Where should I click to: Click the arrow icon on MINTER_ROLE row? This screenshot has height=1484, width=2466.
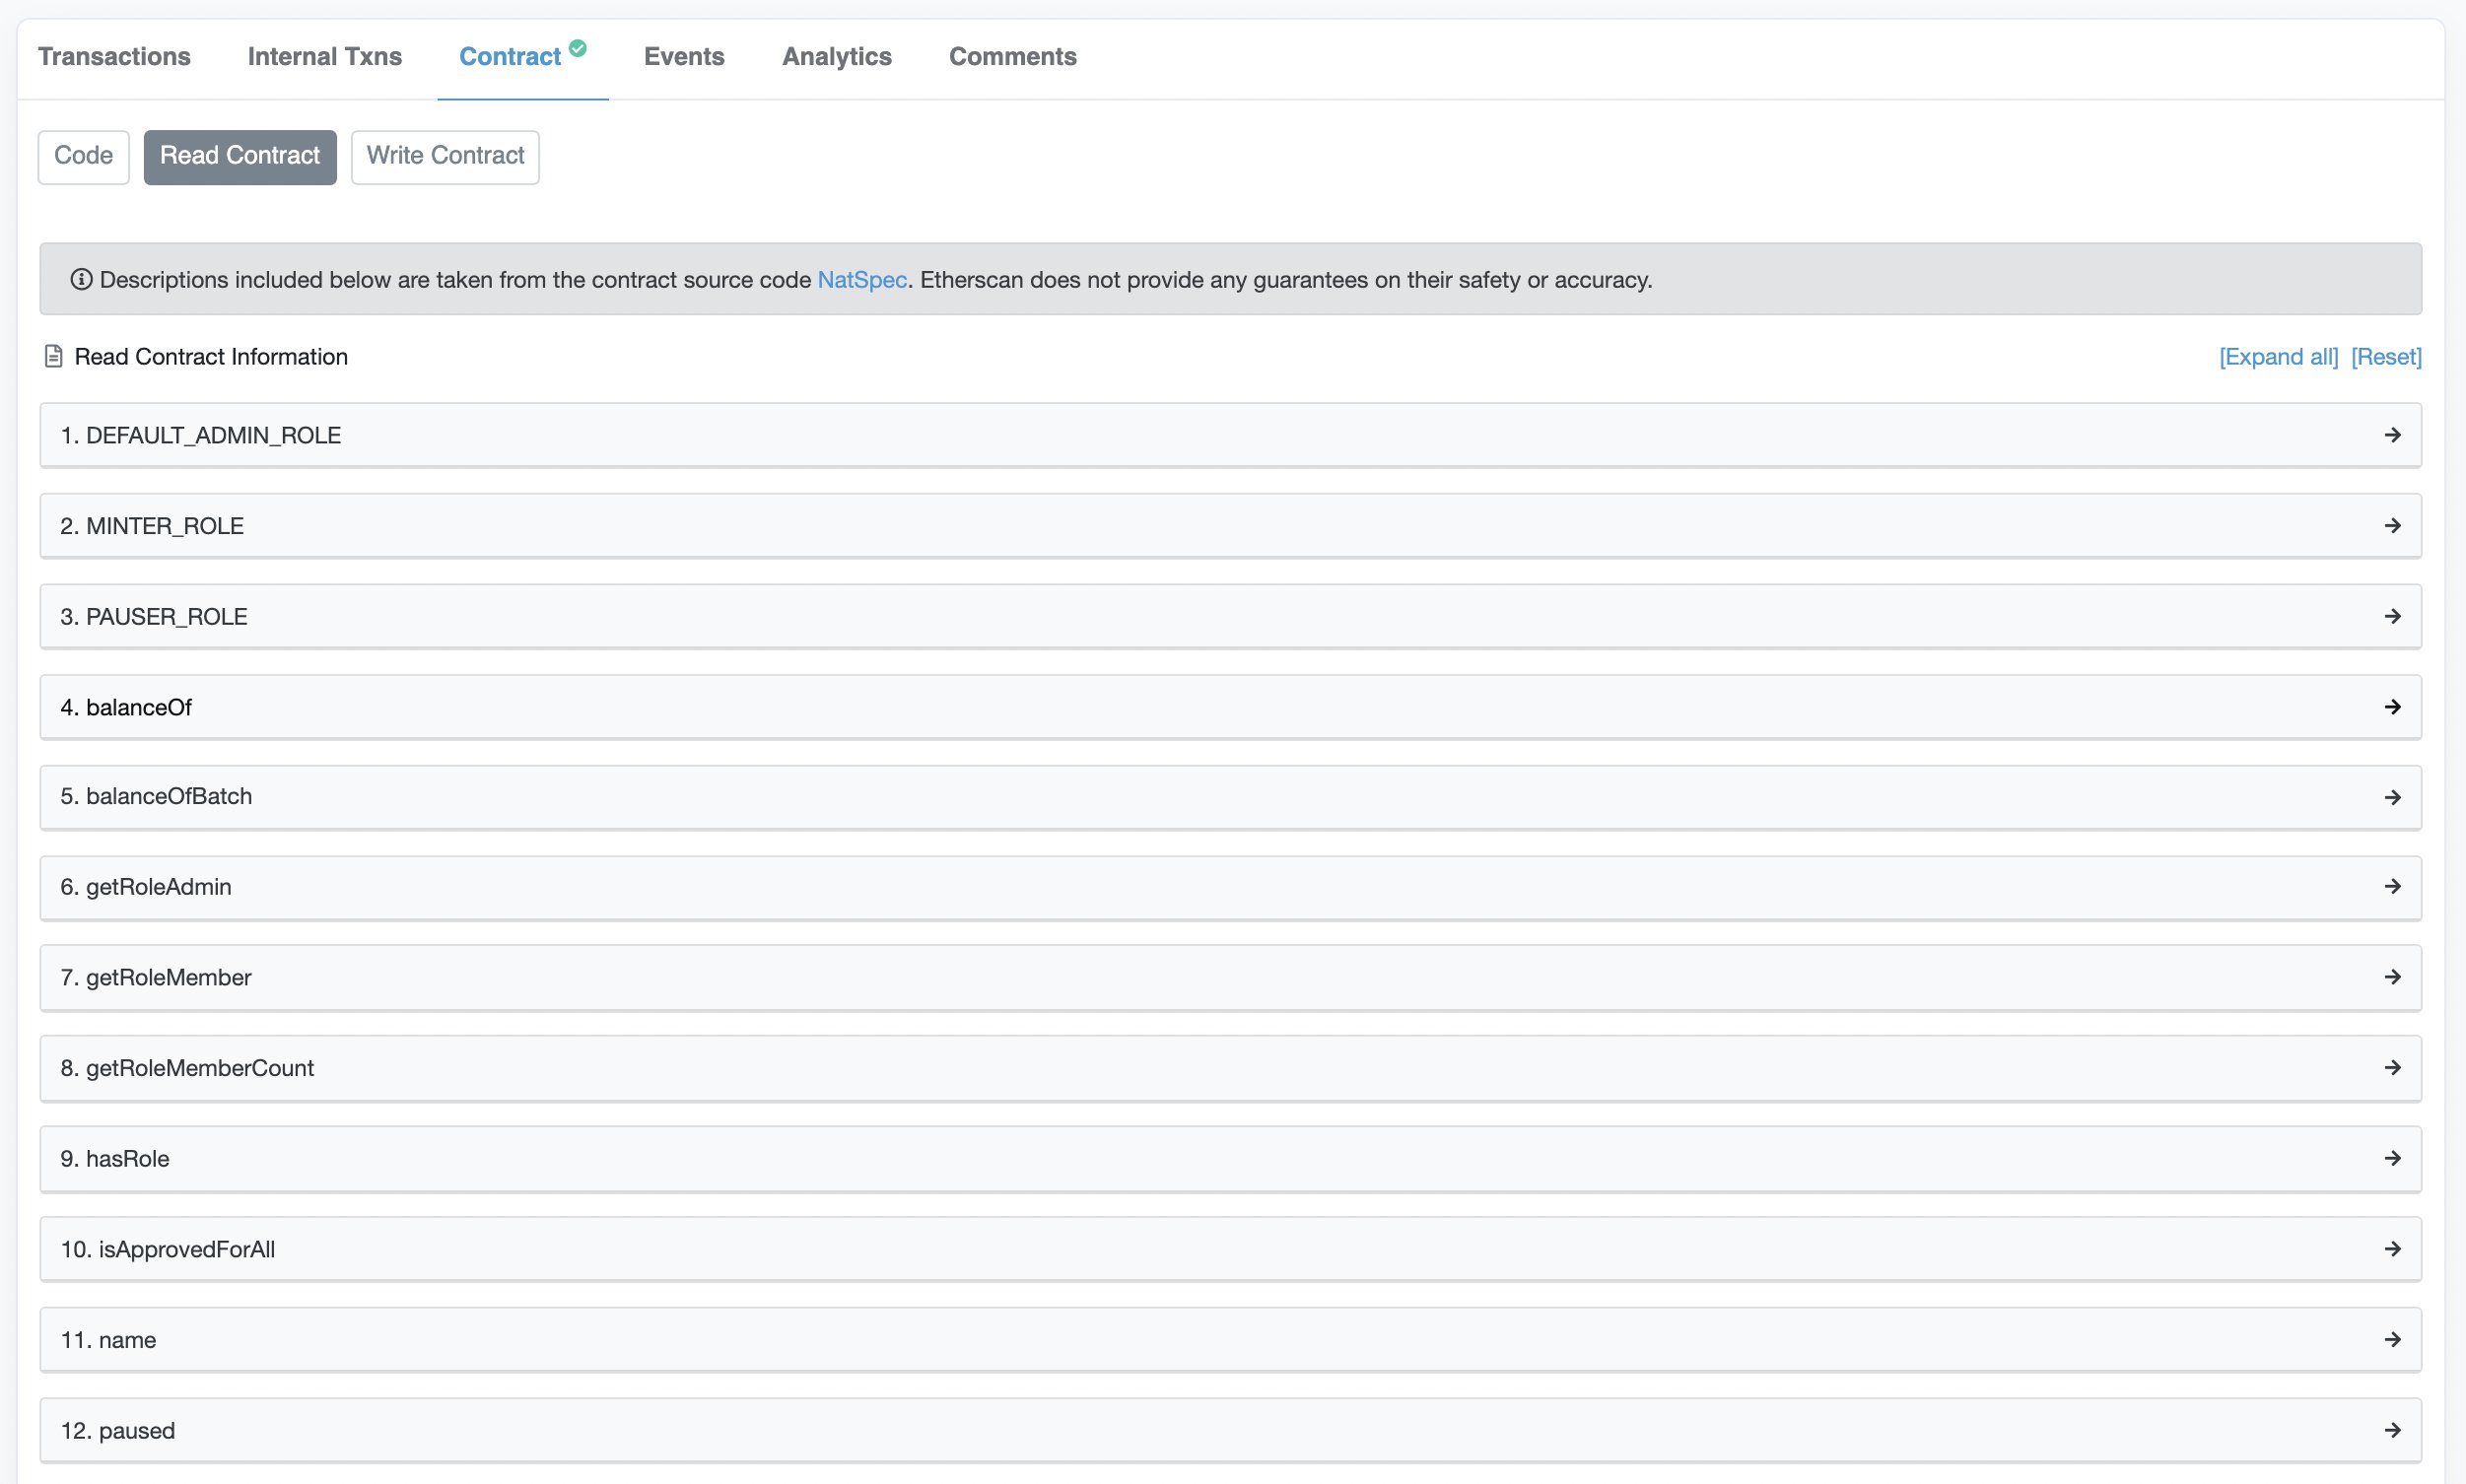(x=2392, y=526)
